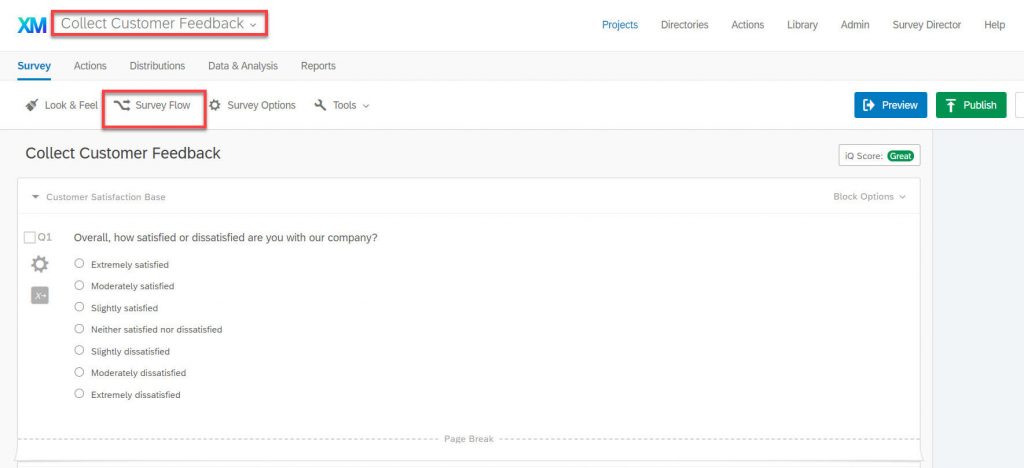Switch to the Actions tab

(90, 66)
